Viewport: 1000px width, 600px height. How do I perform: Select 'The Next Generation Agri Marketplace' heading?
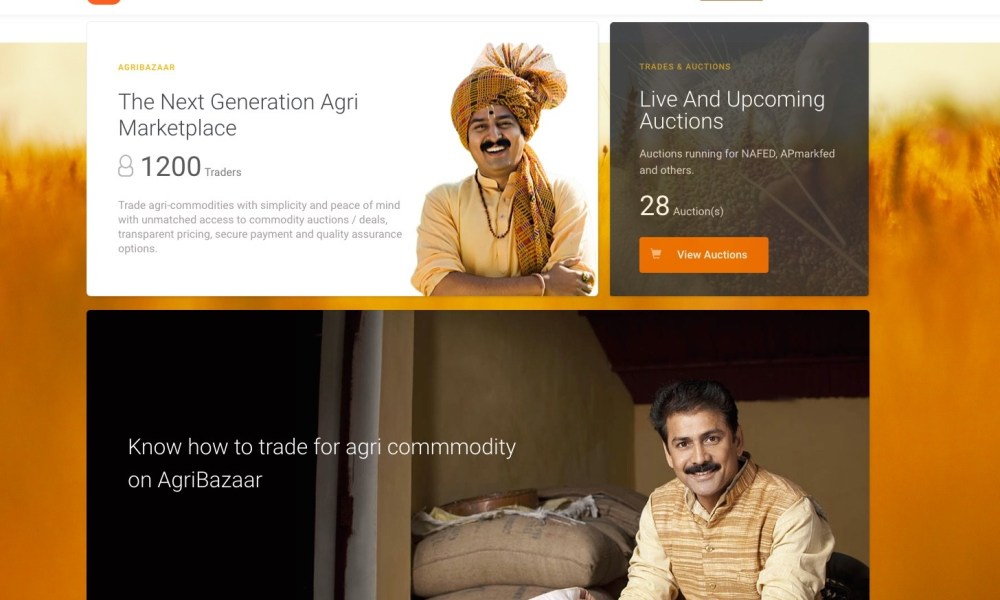[238, 115]
